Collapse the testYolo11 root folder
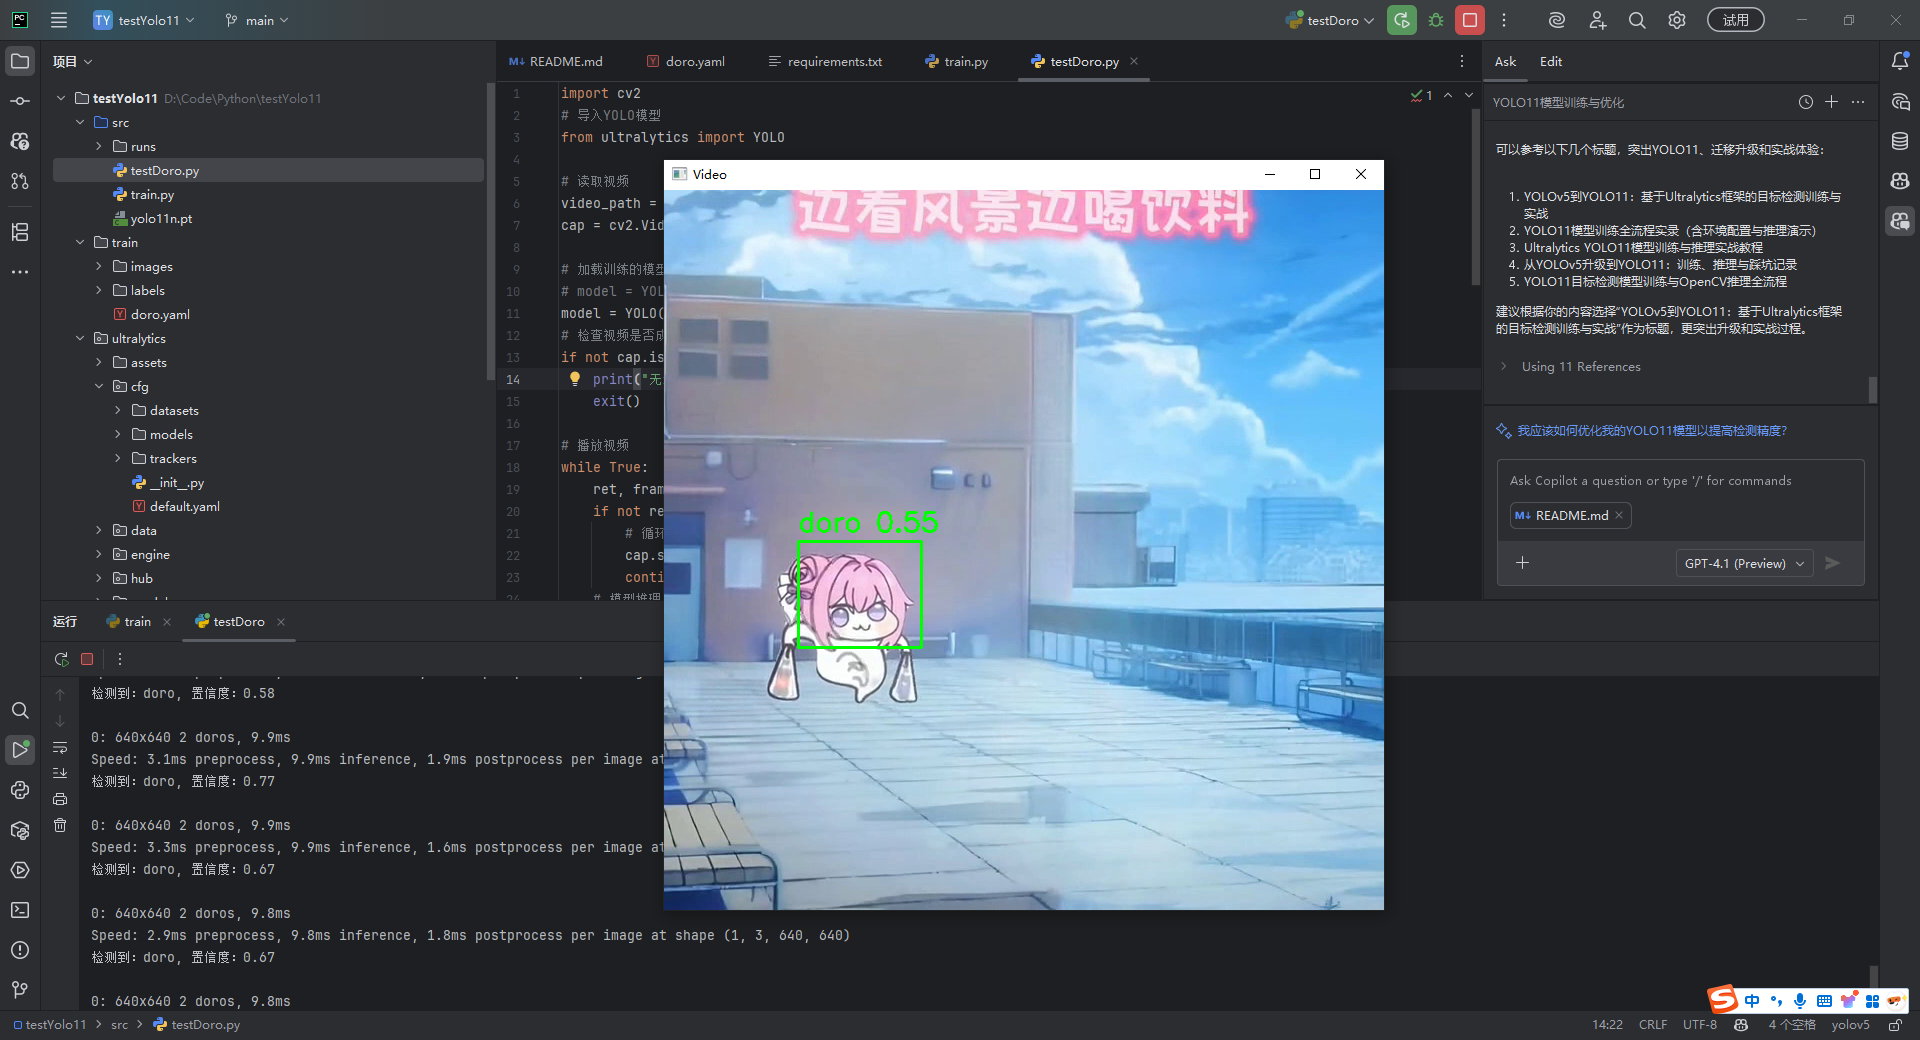This screenshot has width=1920, height=1040. pyautogui.click(x=61, y=98)
